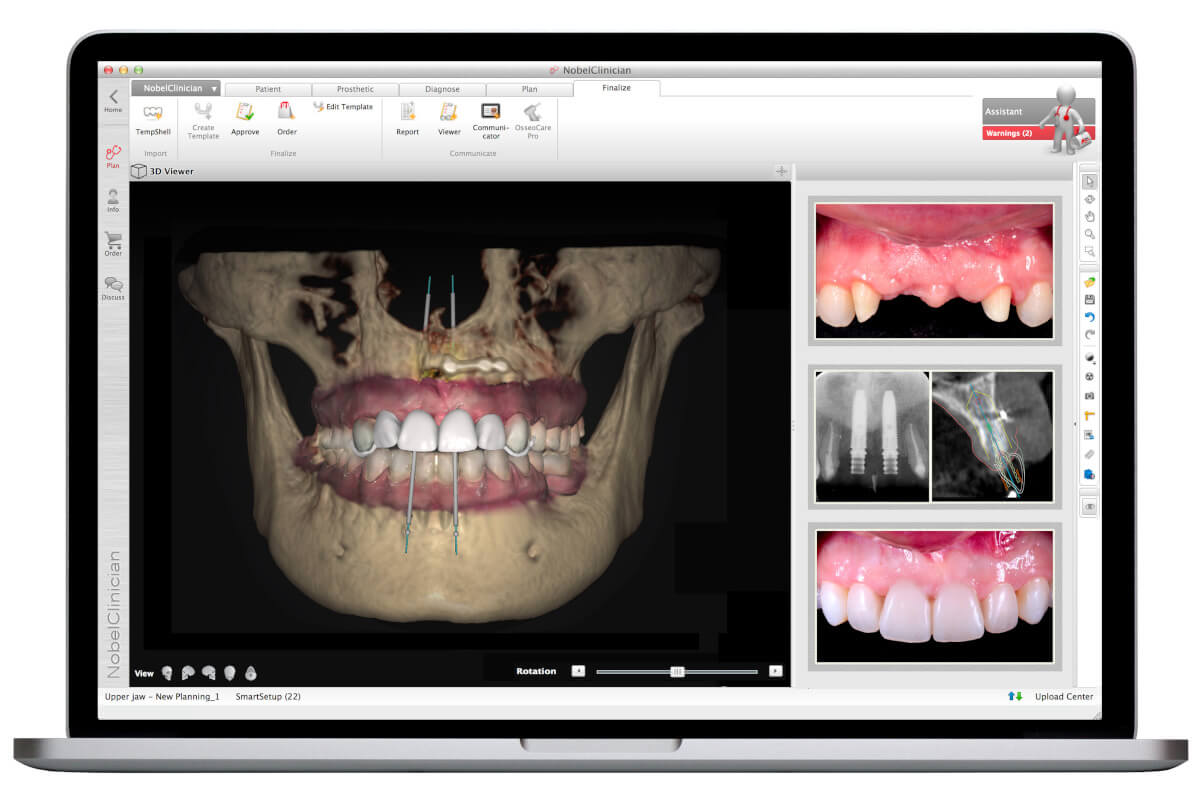Viewport: 1200px width, 811px height.
Task: Click the Upper jaw - New Planning_1 label
Action: pos(161,696)
